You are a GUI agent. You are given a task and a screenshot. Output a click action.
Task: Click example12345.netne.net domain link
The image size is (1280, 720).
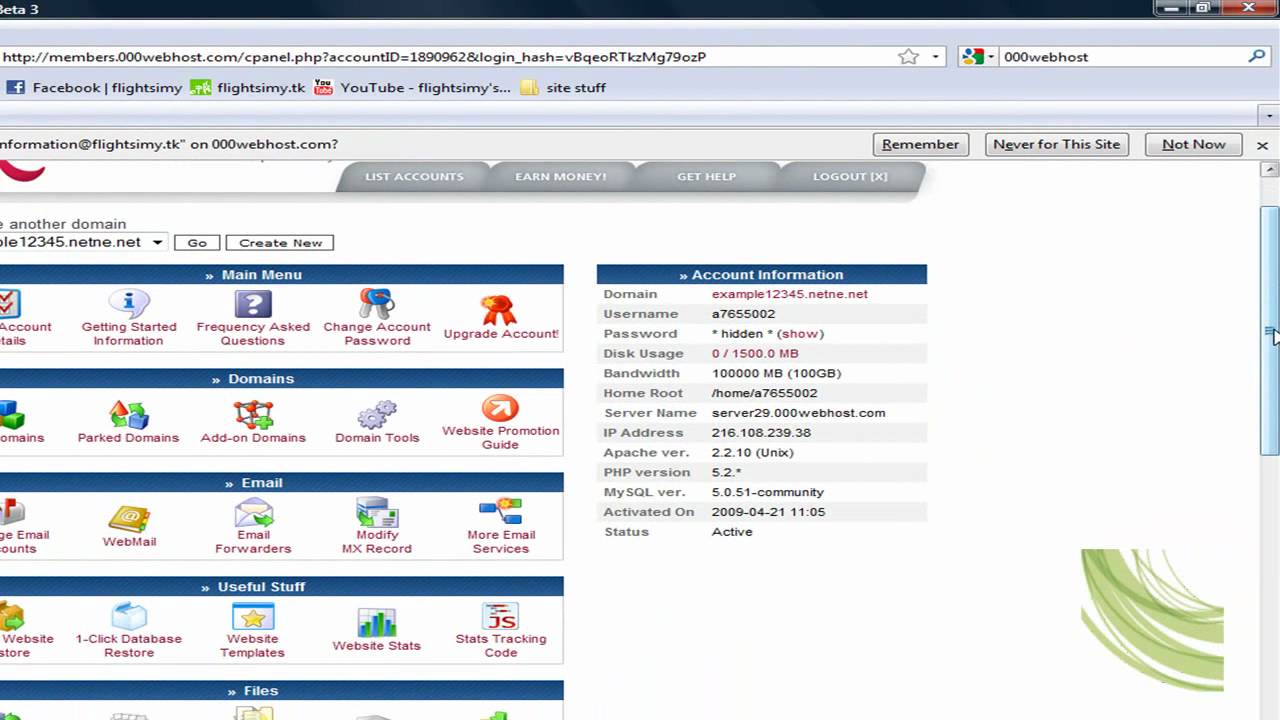coord(790,294)
